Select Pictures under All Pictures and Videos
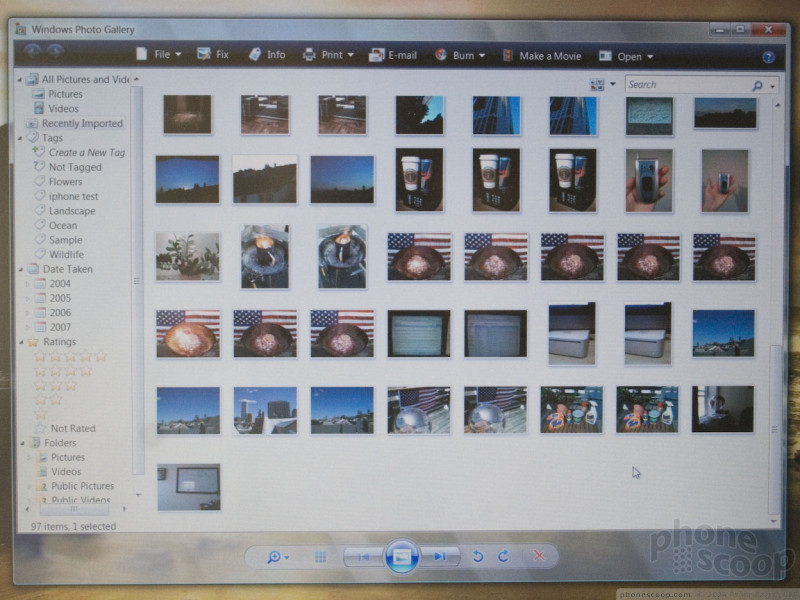The image size is (800, 600). tap(65, 94)
